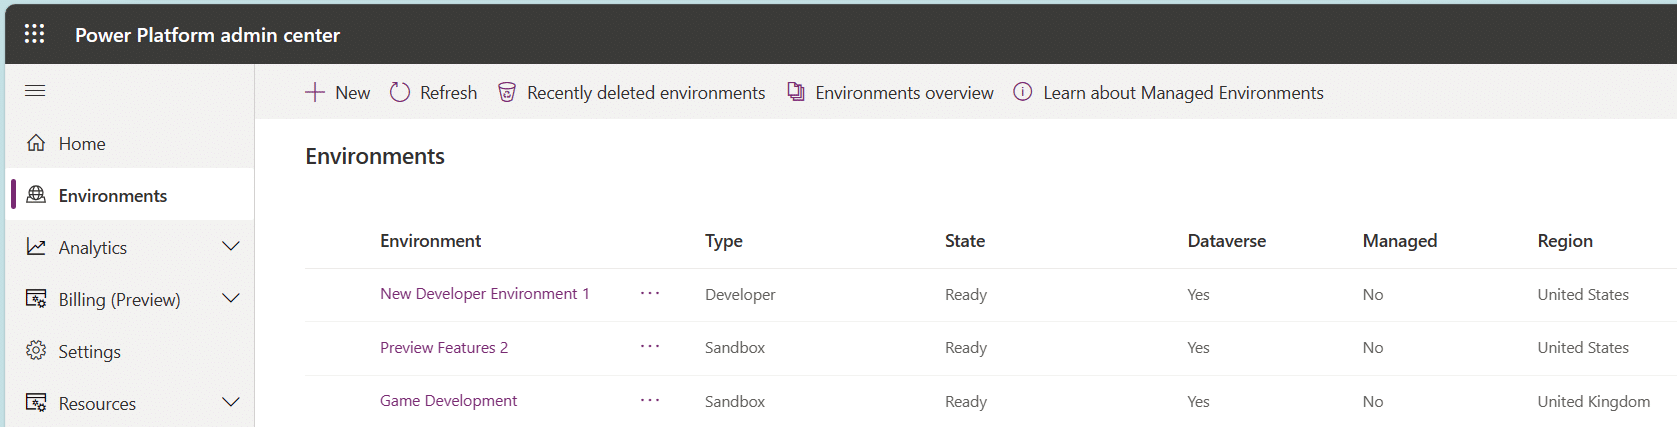This screenshot has height=427, width=1677.
Task: Open more options for Preview Features 2
Action: (650, 347)
